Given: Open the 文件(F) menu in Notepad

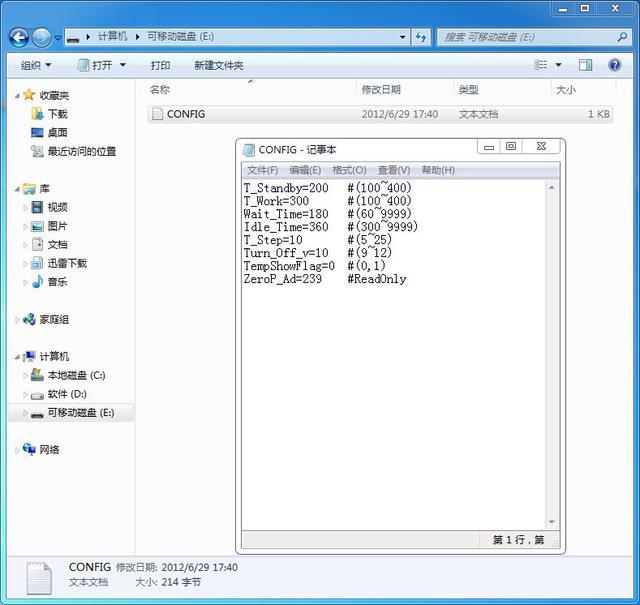Looking at the screenshot, I should tap(262, 170).
